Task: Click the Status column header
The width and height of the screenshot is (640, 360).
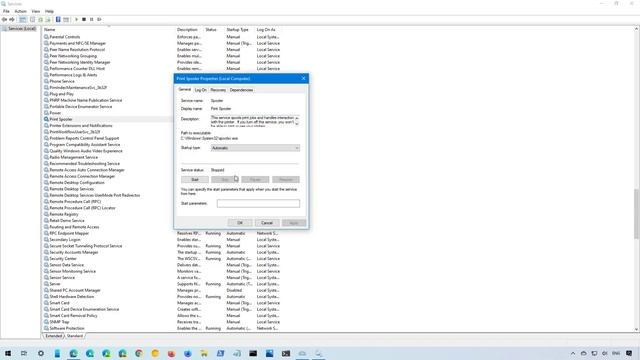Action: (211, 30)
